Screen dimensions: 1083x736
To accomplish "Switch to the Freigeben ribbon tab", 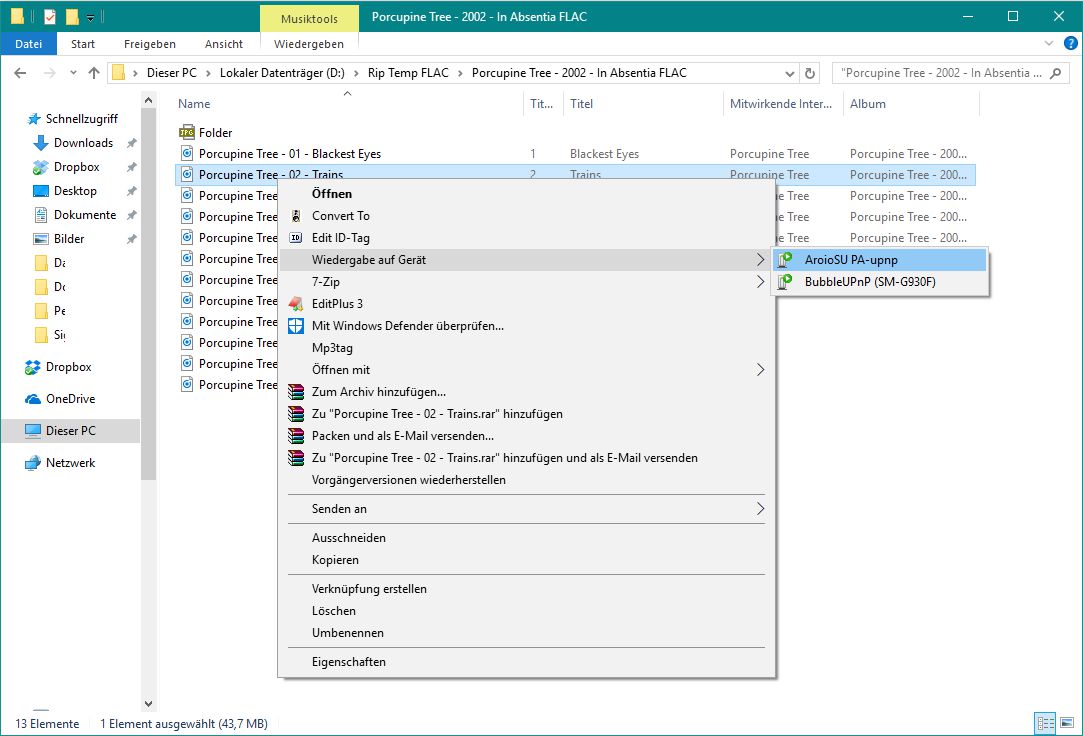I will coord(150,44).
